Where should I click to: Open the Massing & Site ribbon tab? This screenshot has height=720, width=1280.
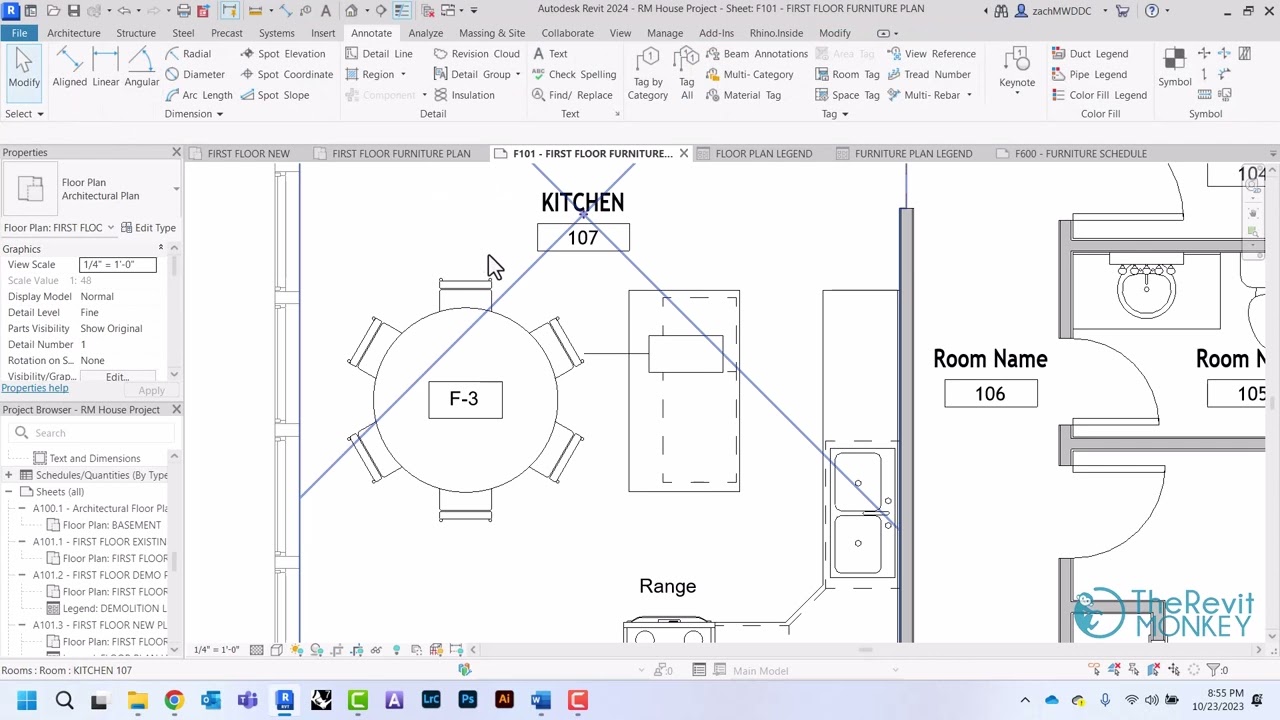tap(492, 33)
